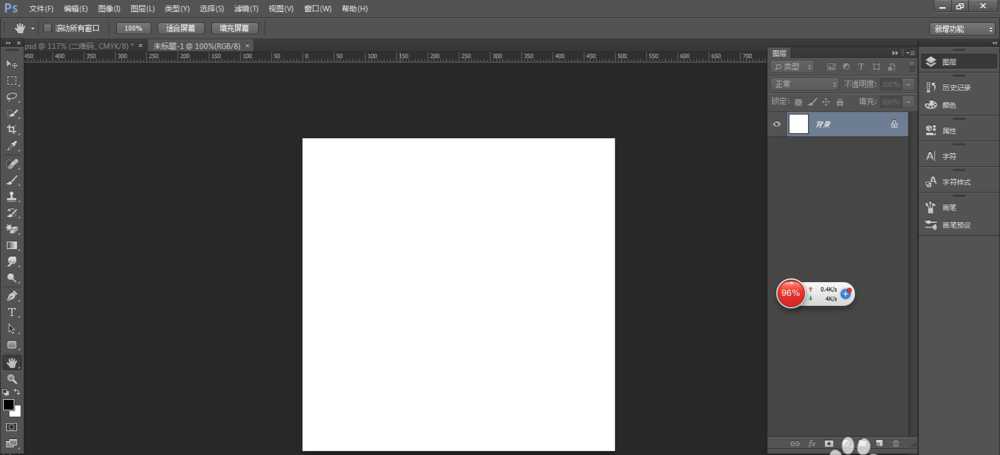The height and width of the screenshot is (455, 1000).
Task: Click the black foreground color swatch
Action: pyautogui.click(x=8, y=405)
